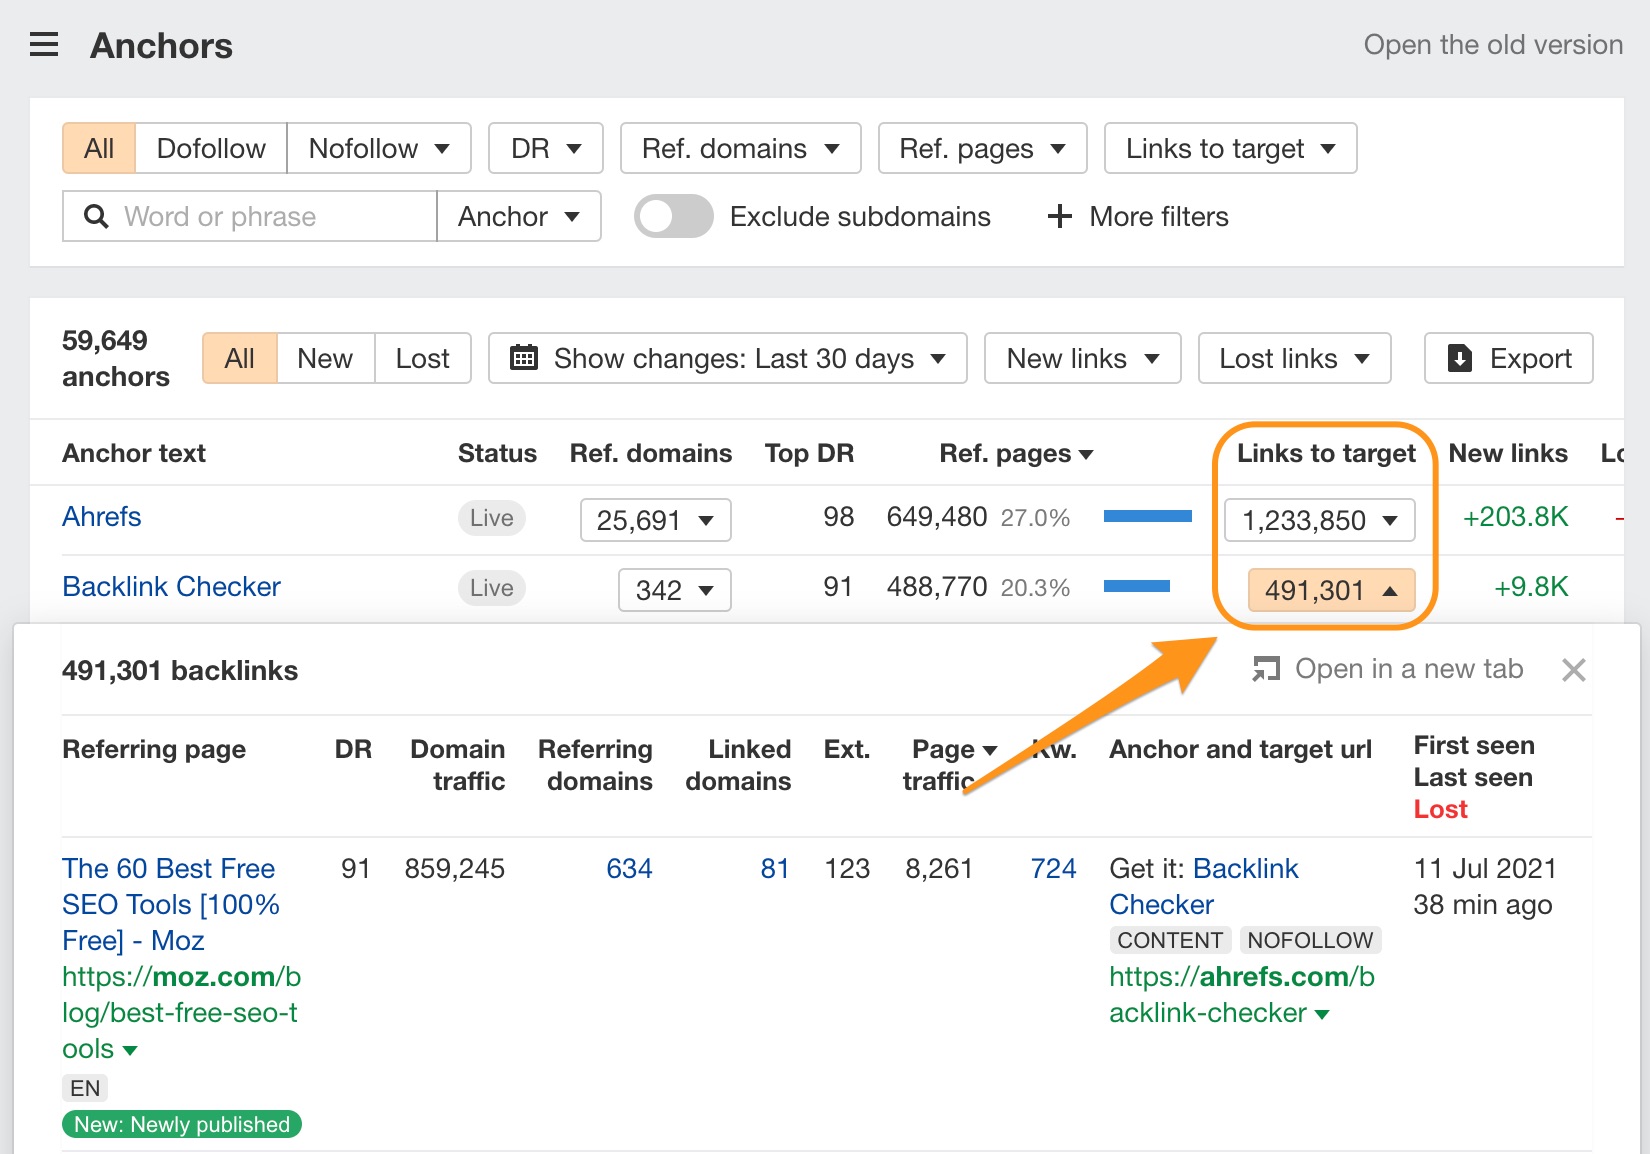Select the All link type filter
The width and height of the screenshot is (1650, 1154).
point(99,148)
